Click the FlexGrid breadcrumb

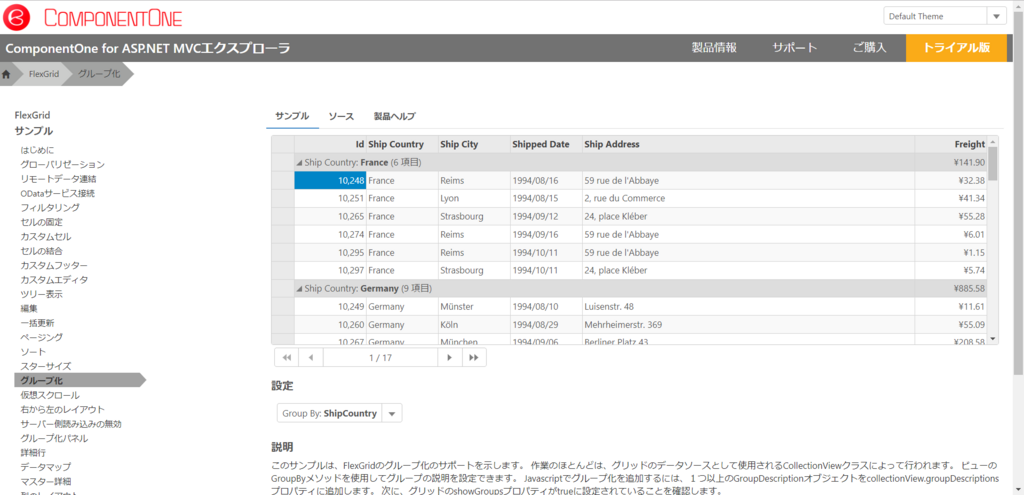click(44, 74)
